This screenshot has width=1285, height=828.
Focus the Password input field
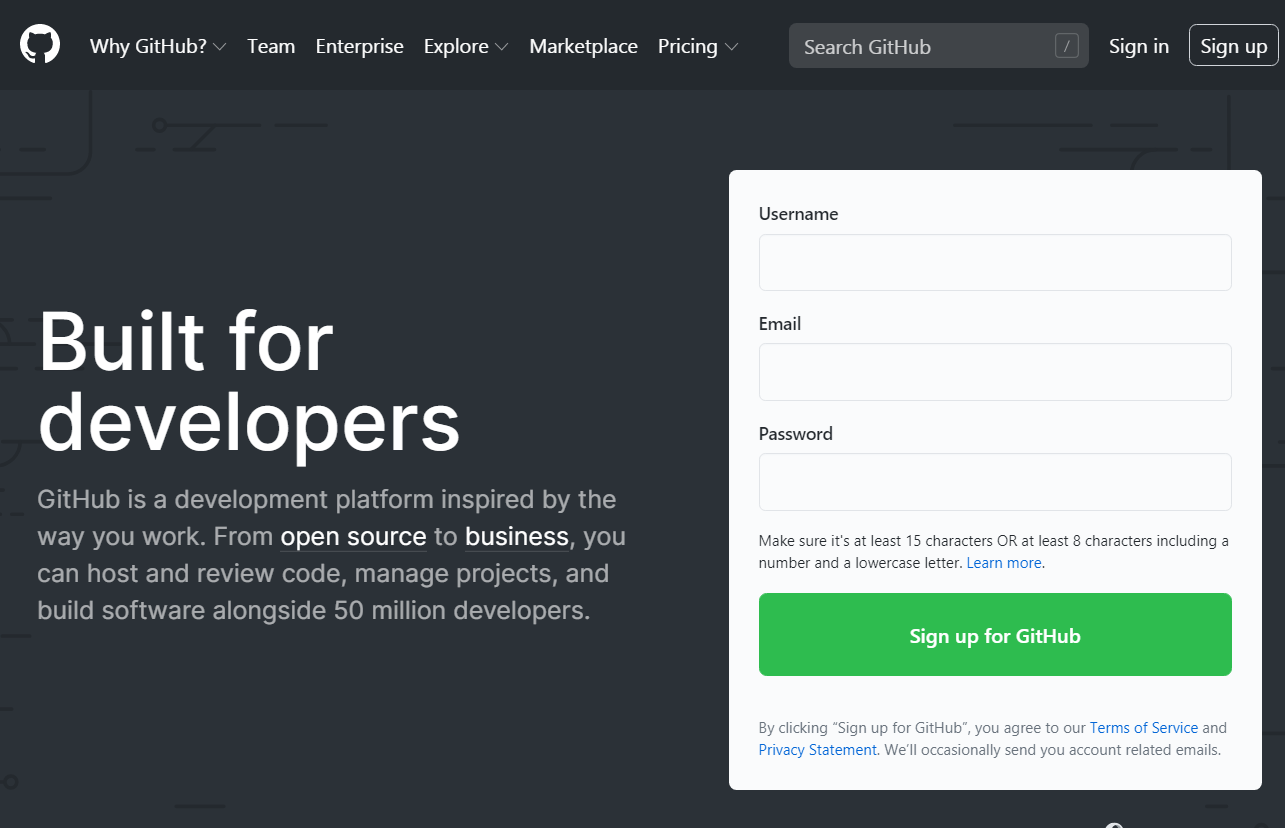tap(994, 482)
